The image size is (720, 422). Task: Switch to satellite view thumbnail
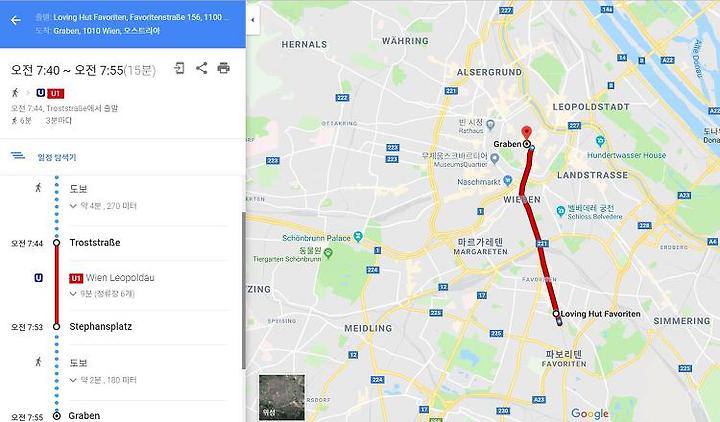click(281, 397)
